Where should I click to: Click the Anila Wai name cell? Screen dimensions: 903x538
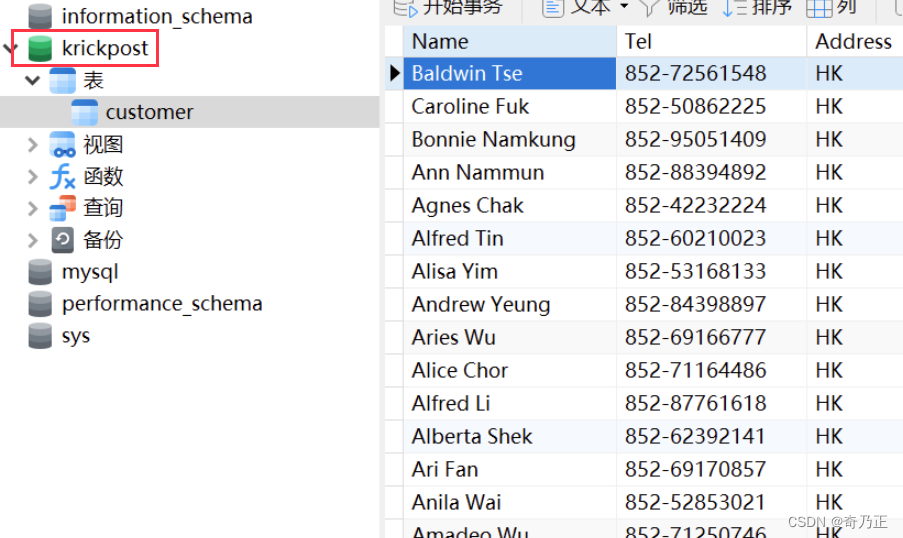(510, 502)
